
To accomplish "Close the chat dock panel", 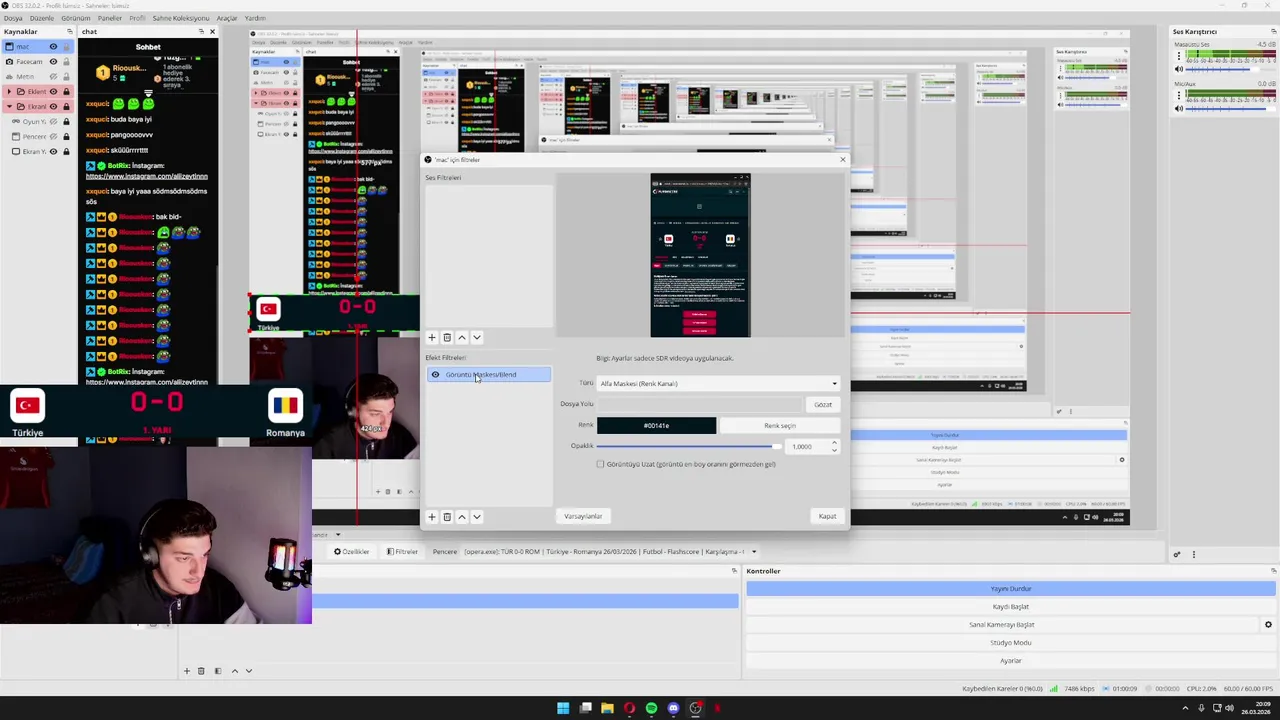I will pos(212,32).
